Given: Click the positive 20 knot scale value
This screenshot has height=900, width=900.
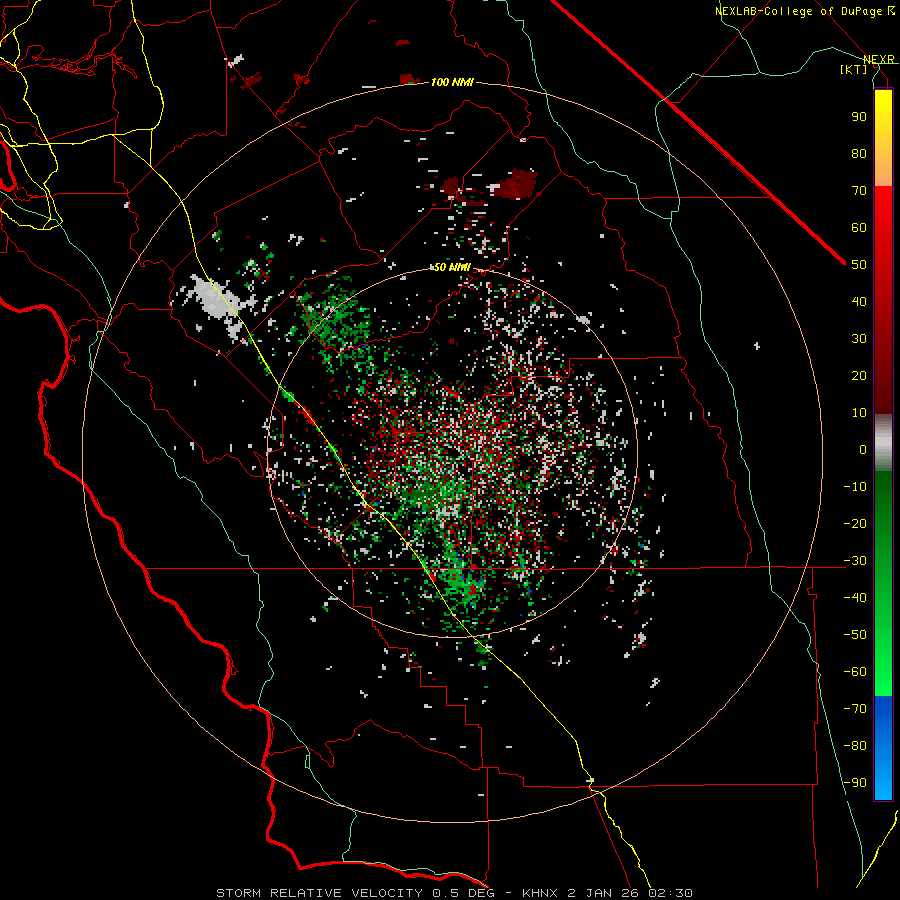Looking at the screenshot, I should point(859,375).
